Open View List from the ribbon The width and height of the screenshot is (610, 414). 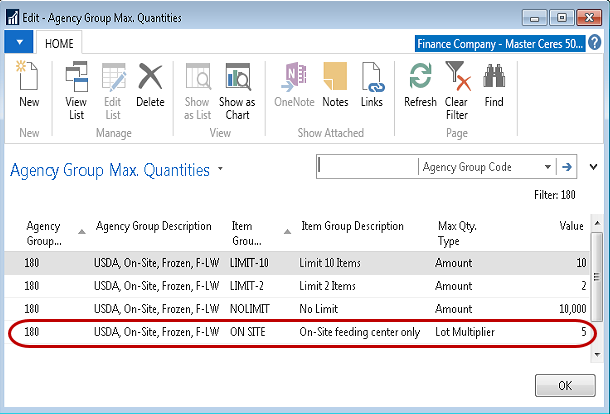coord(76,84)
